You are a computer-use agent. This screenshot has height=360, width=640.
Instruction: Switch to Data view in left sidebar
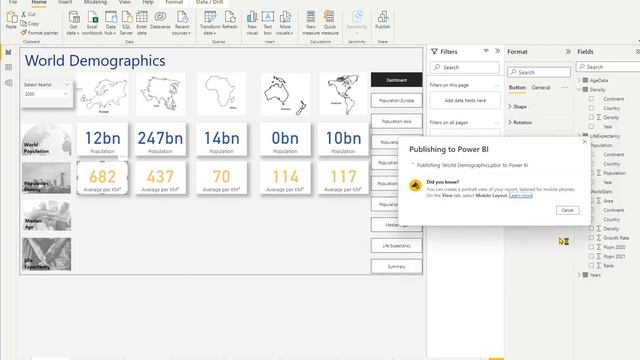coord(9,67)
